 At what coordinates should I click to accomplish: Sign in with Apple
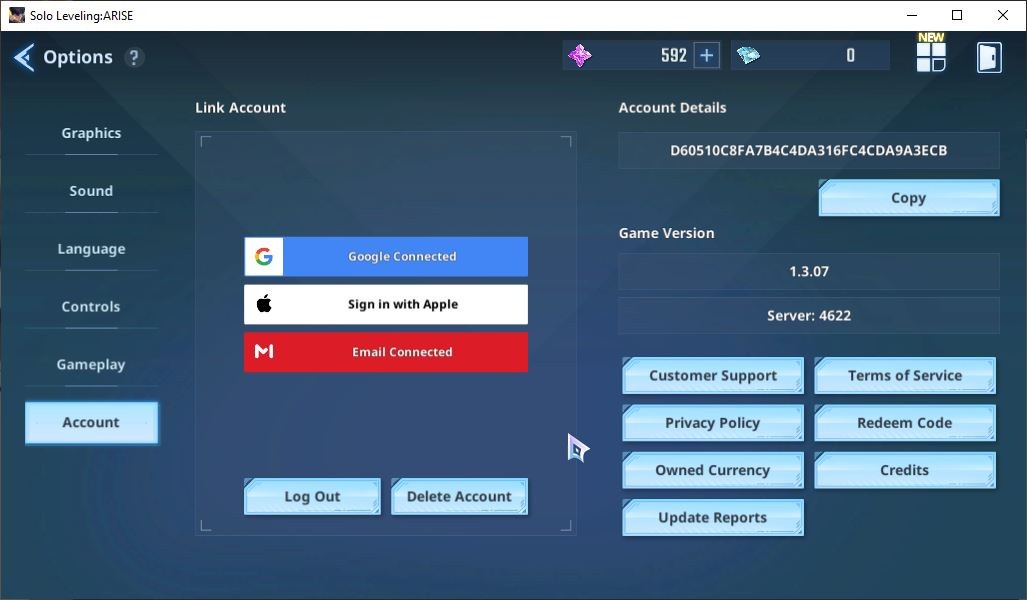[386, 304]
